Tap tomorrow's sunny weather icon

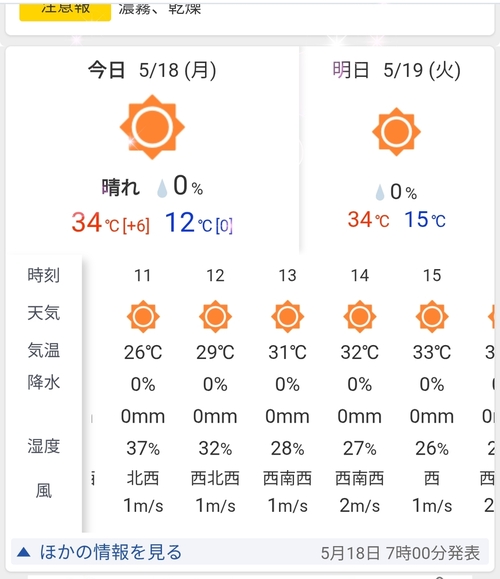396,131
